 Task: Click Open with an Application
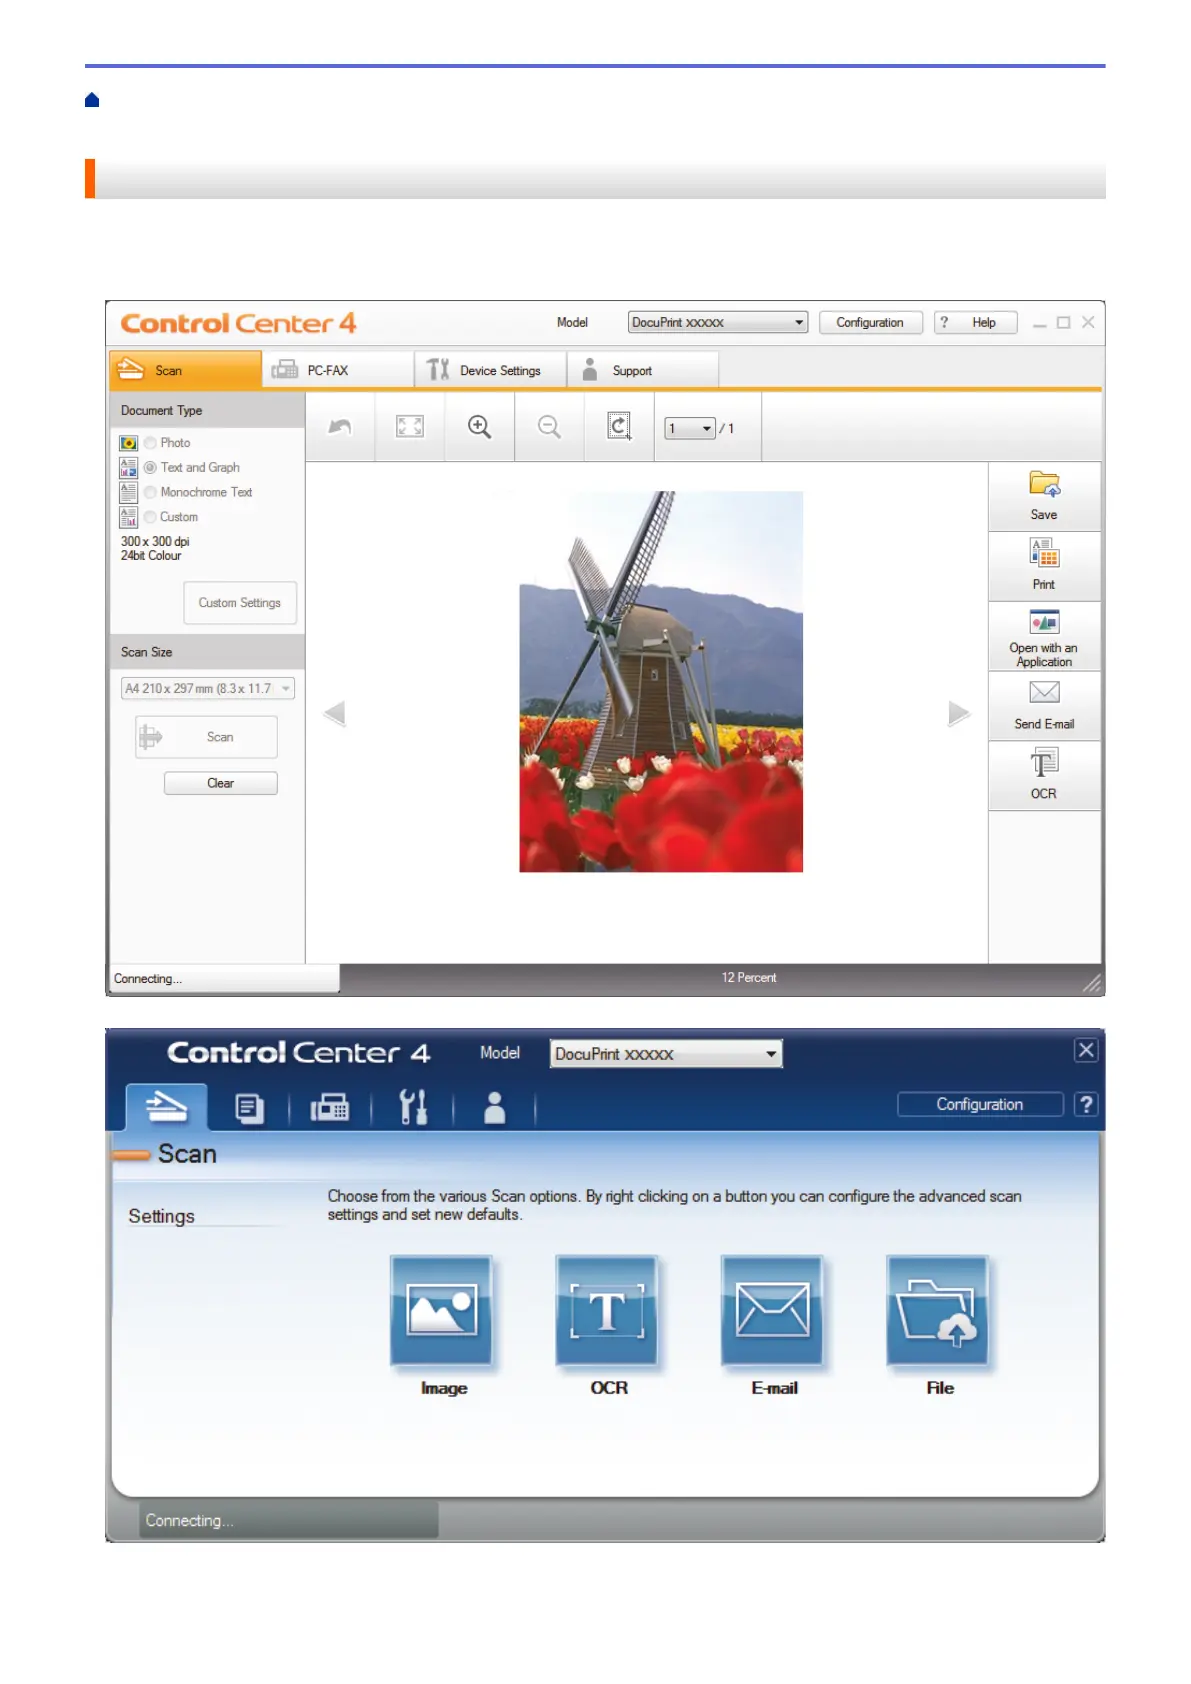pos(1044,636)
